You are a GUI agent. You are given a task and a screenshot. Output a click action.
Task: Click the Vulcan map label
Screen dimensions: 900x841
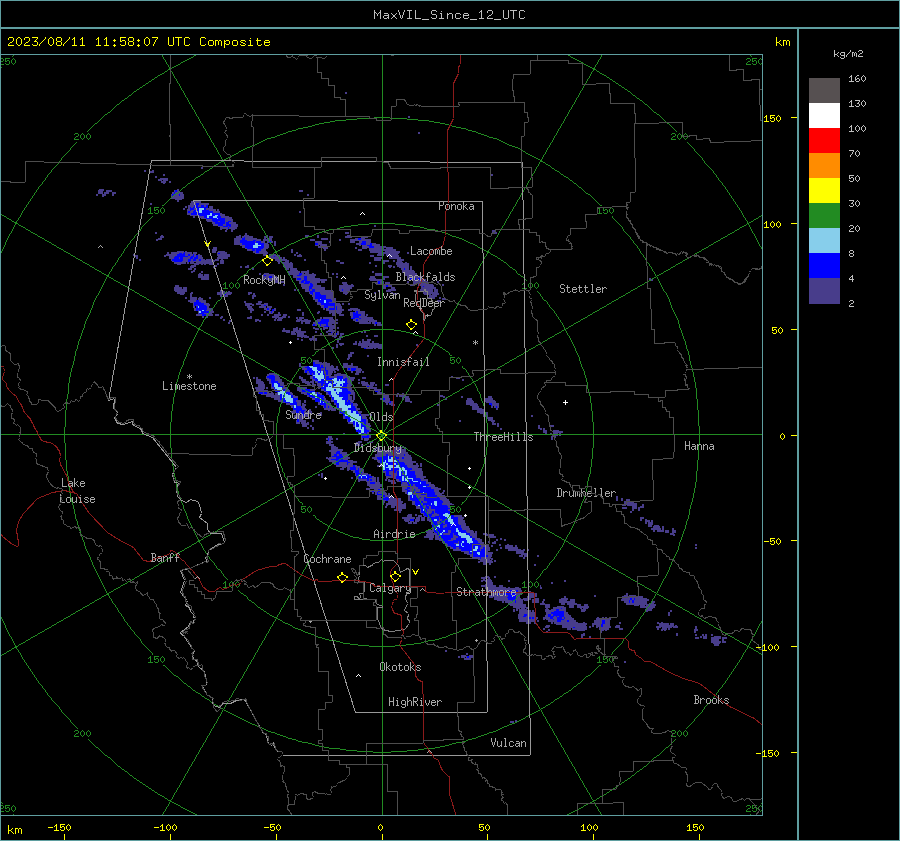pos(508,743)
